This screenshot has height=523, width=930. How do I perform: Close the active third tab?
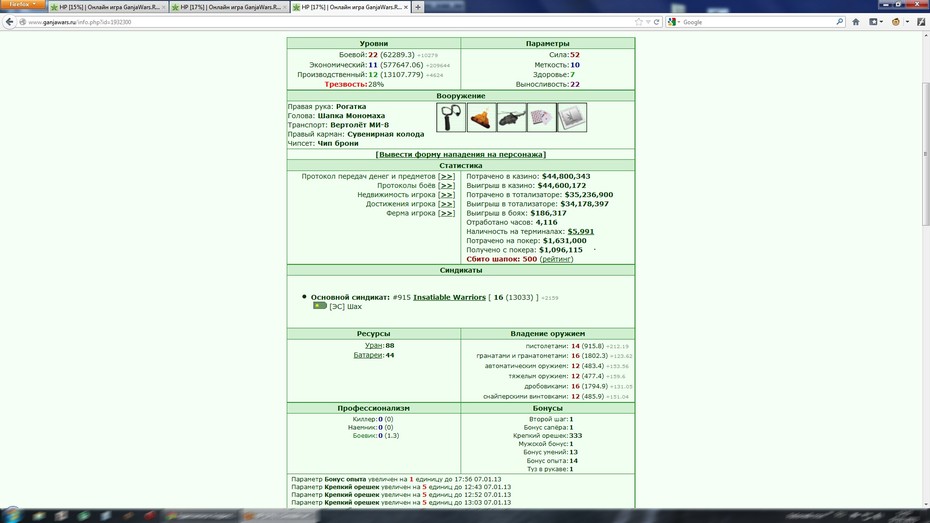[x=406, y=7]
